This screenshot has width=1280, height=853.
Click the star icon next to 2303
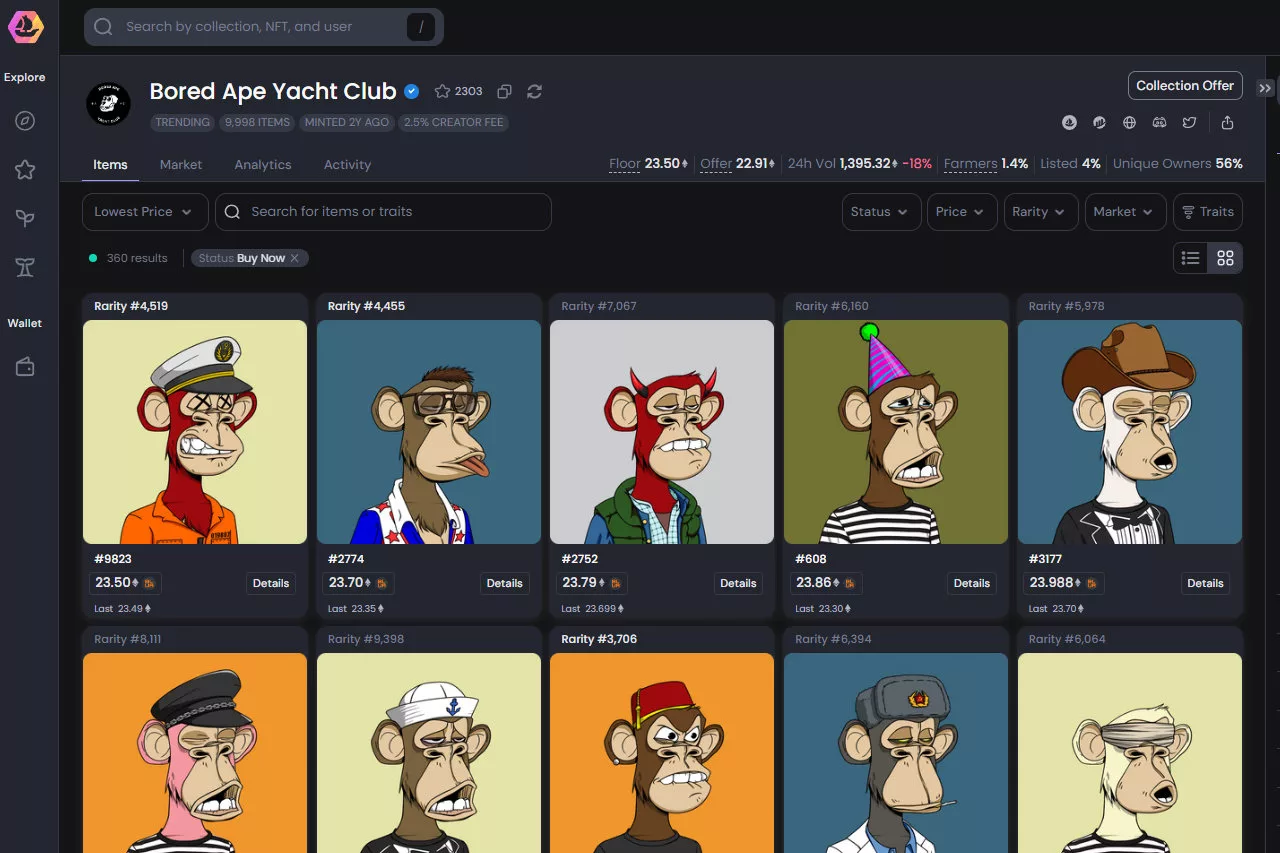(x=442, y=91)
